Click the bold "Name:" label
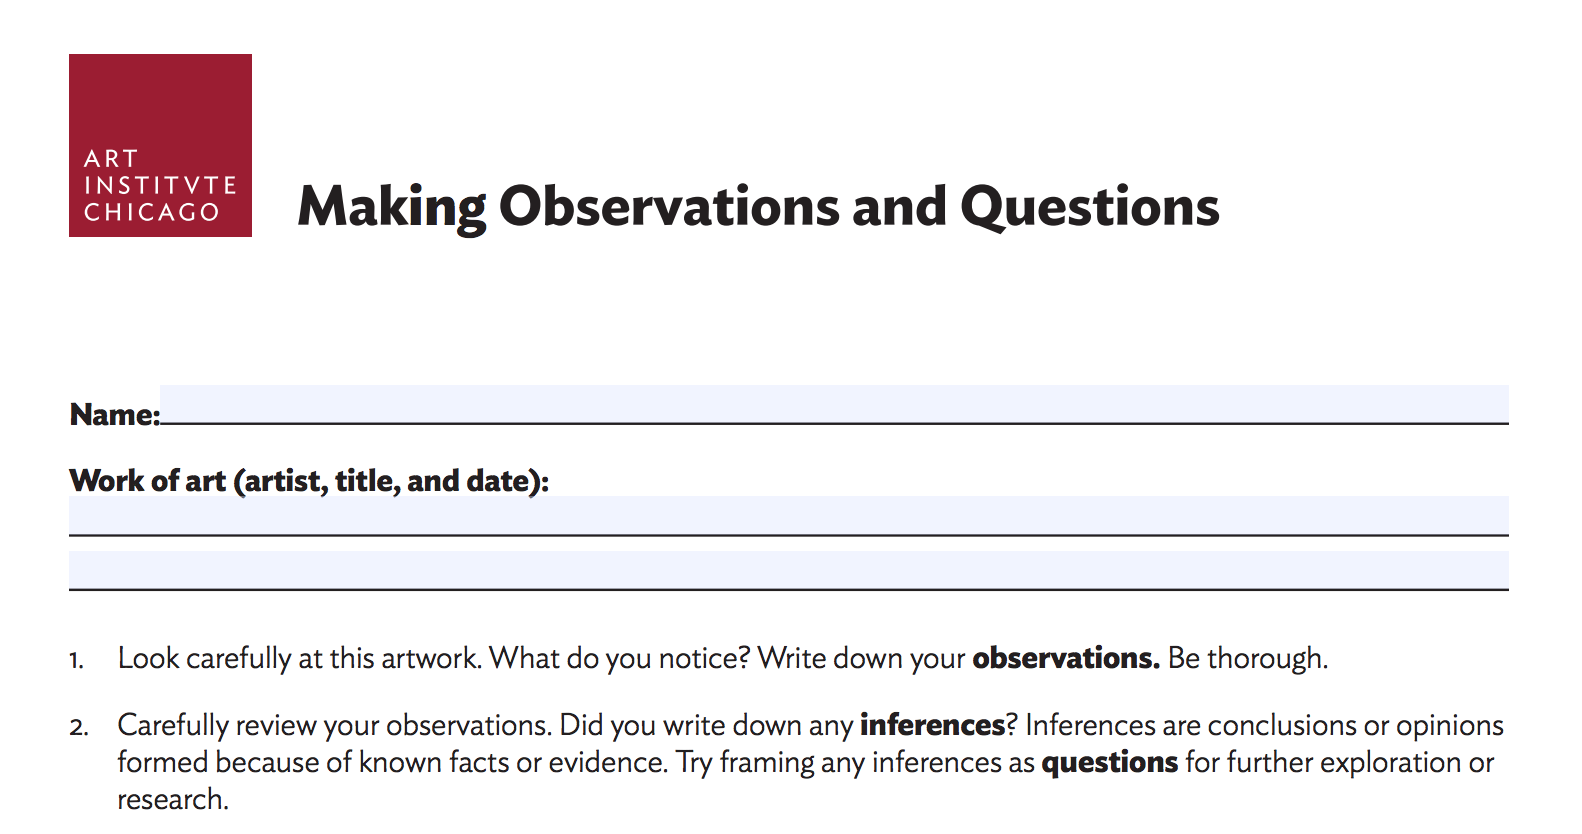 click(x=114, y=415)
